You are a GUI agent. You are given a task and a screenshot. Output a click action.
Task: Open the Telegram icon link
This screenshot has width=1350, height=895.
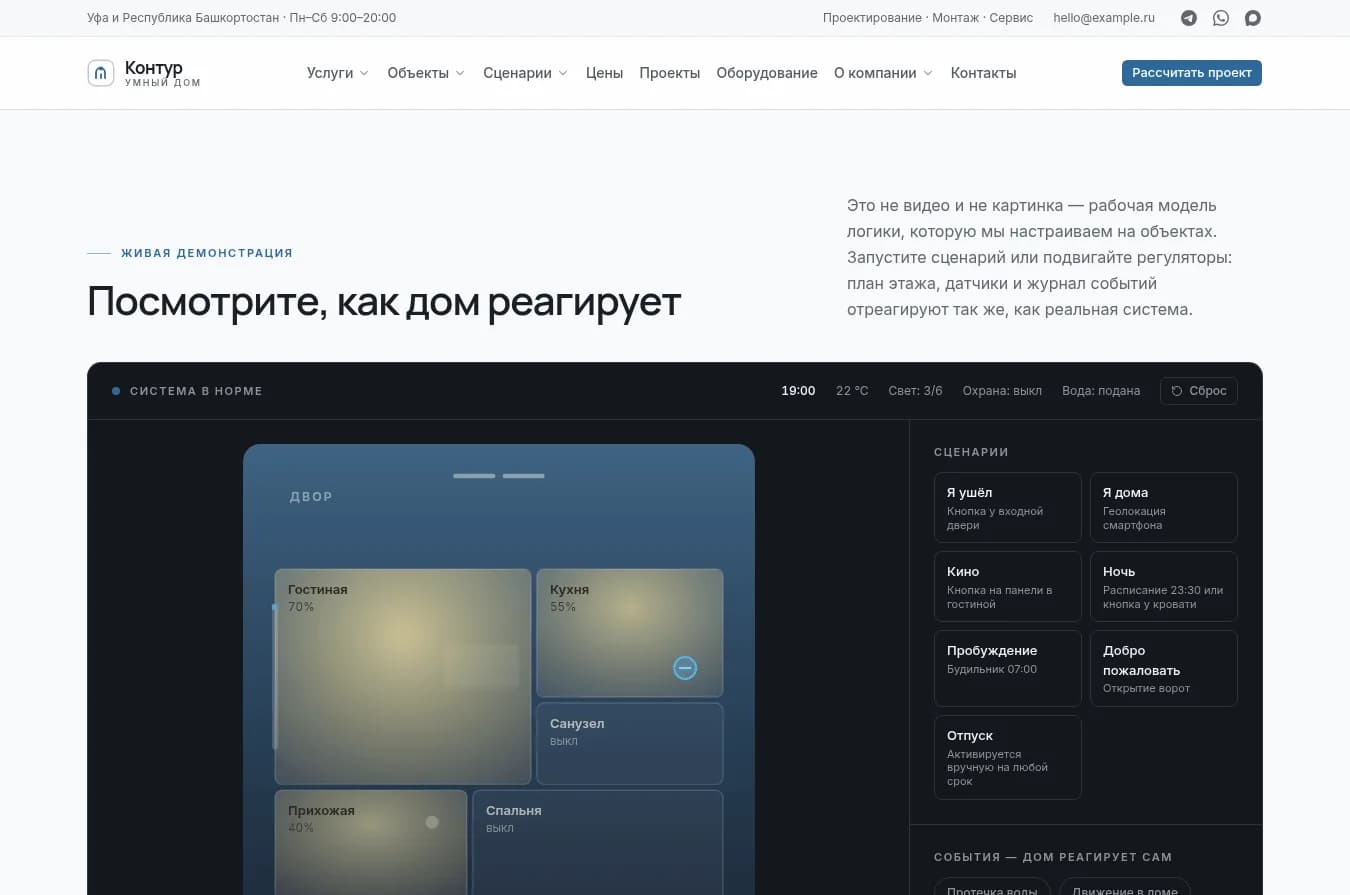click(x=1189, y=18)
